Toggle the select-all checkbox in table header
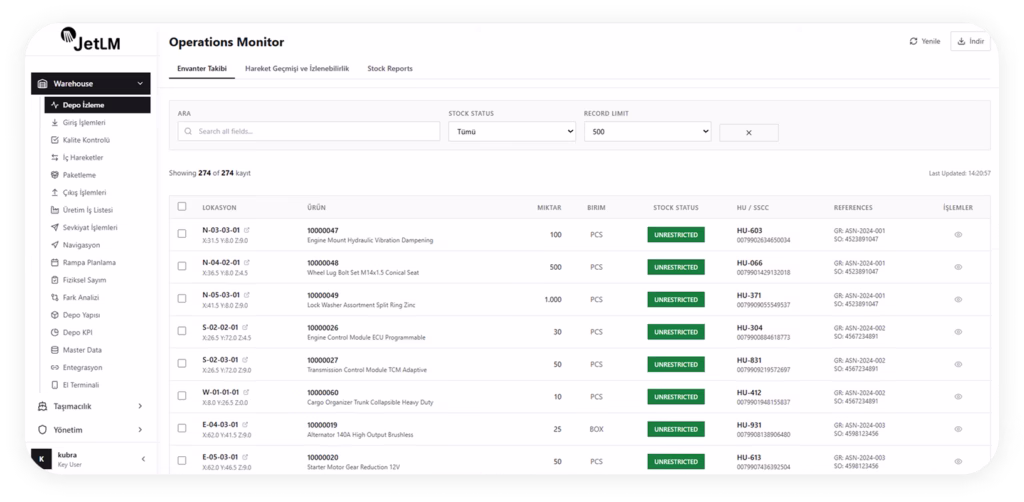 181,207
